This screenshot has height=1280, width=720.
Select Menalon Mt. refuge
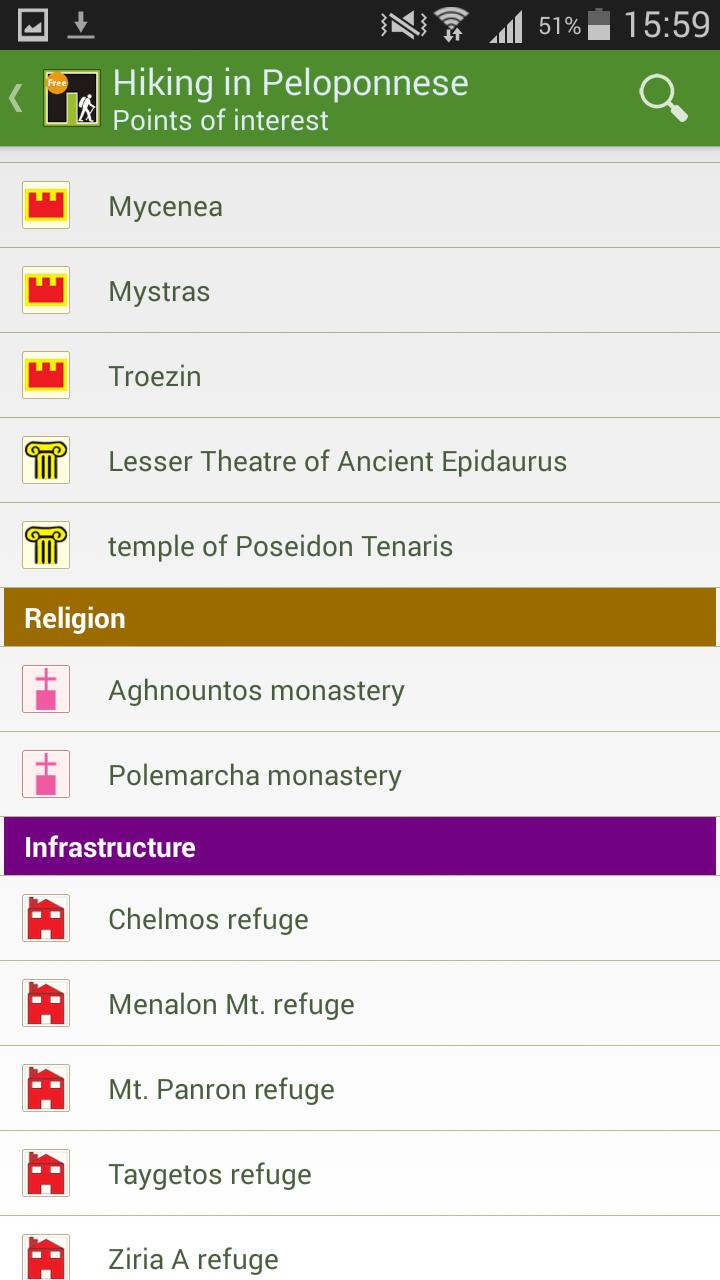pos(231,1004)
